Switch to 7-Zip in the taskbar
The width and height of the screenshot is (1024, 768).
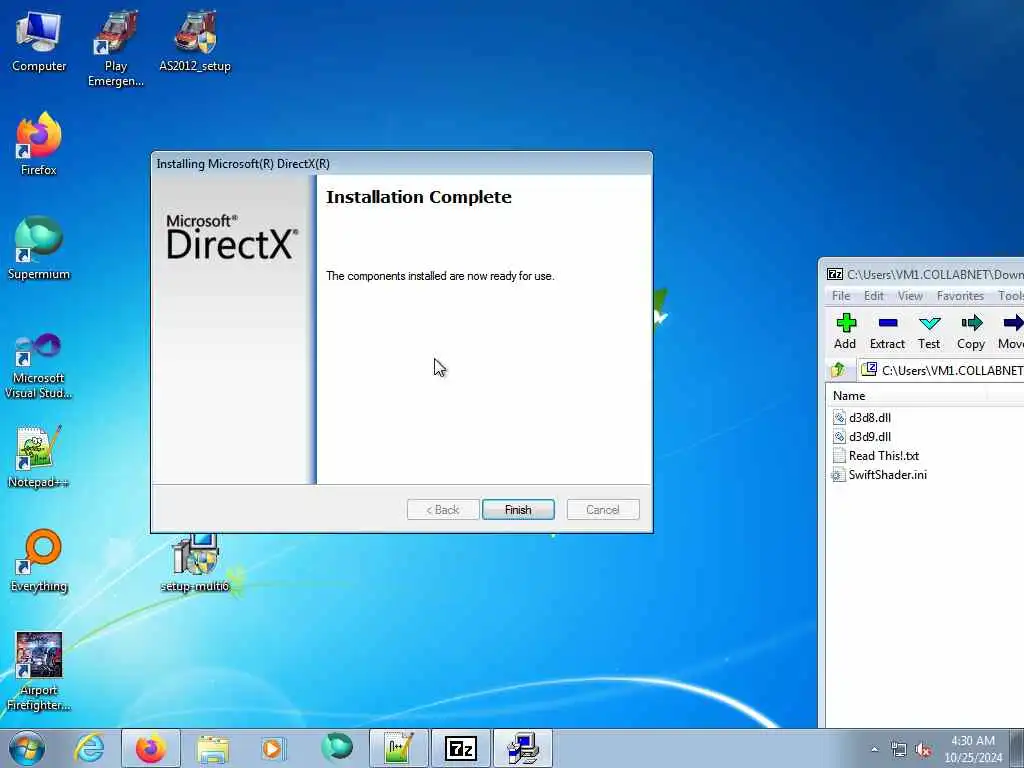coord(461,748)
